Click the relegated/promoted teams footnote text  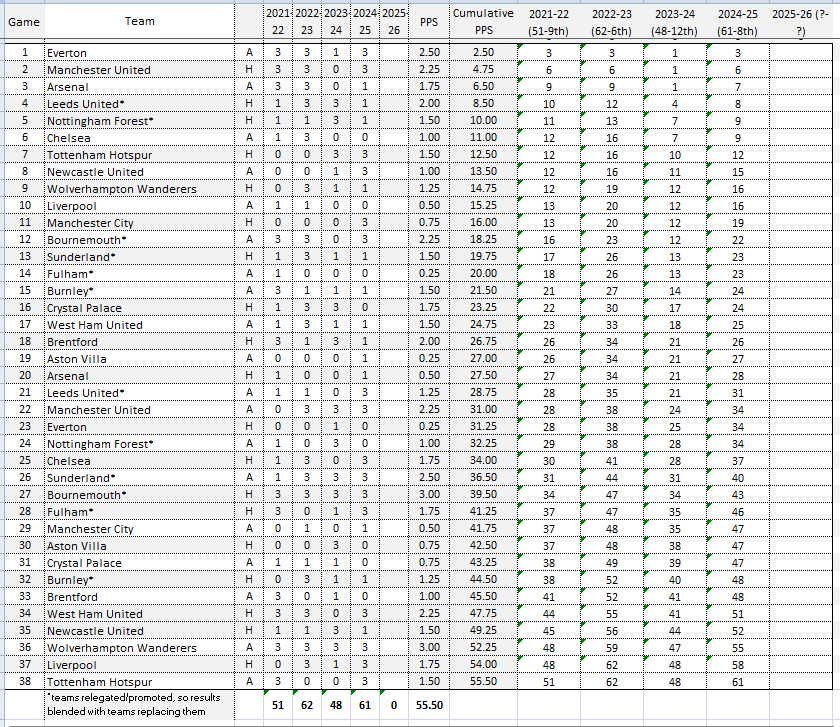point(133,704)
